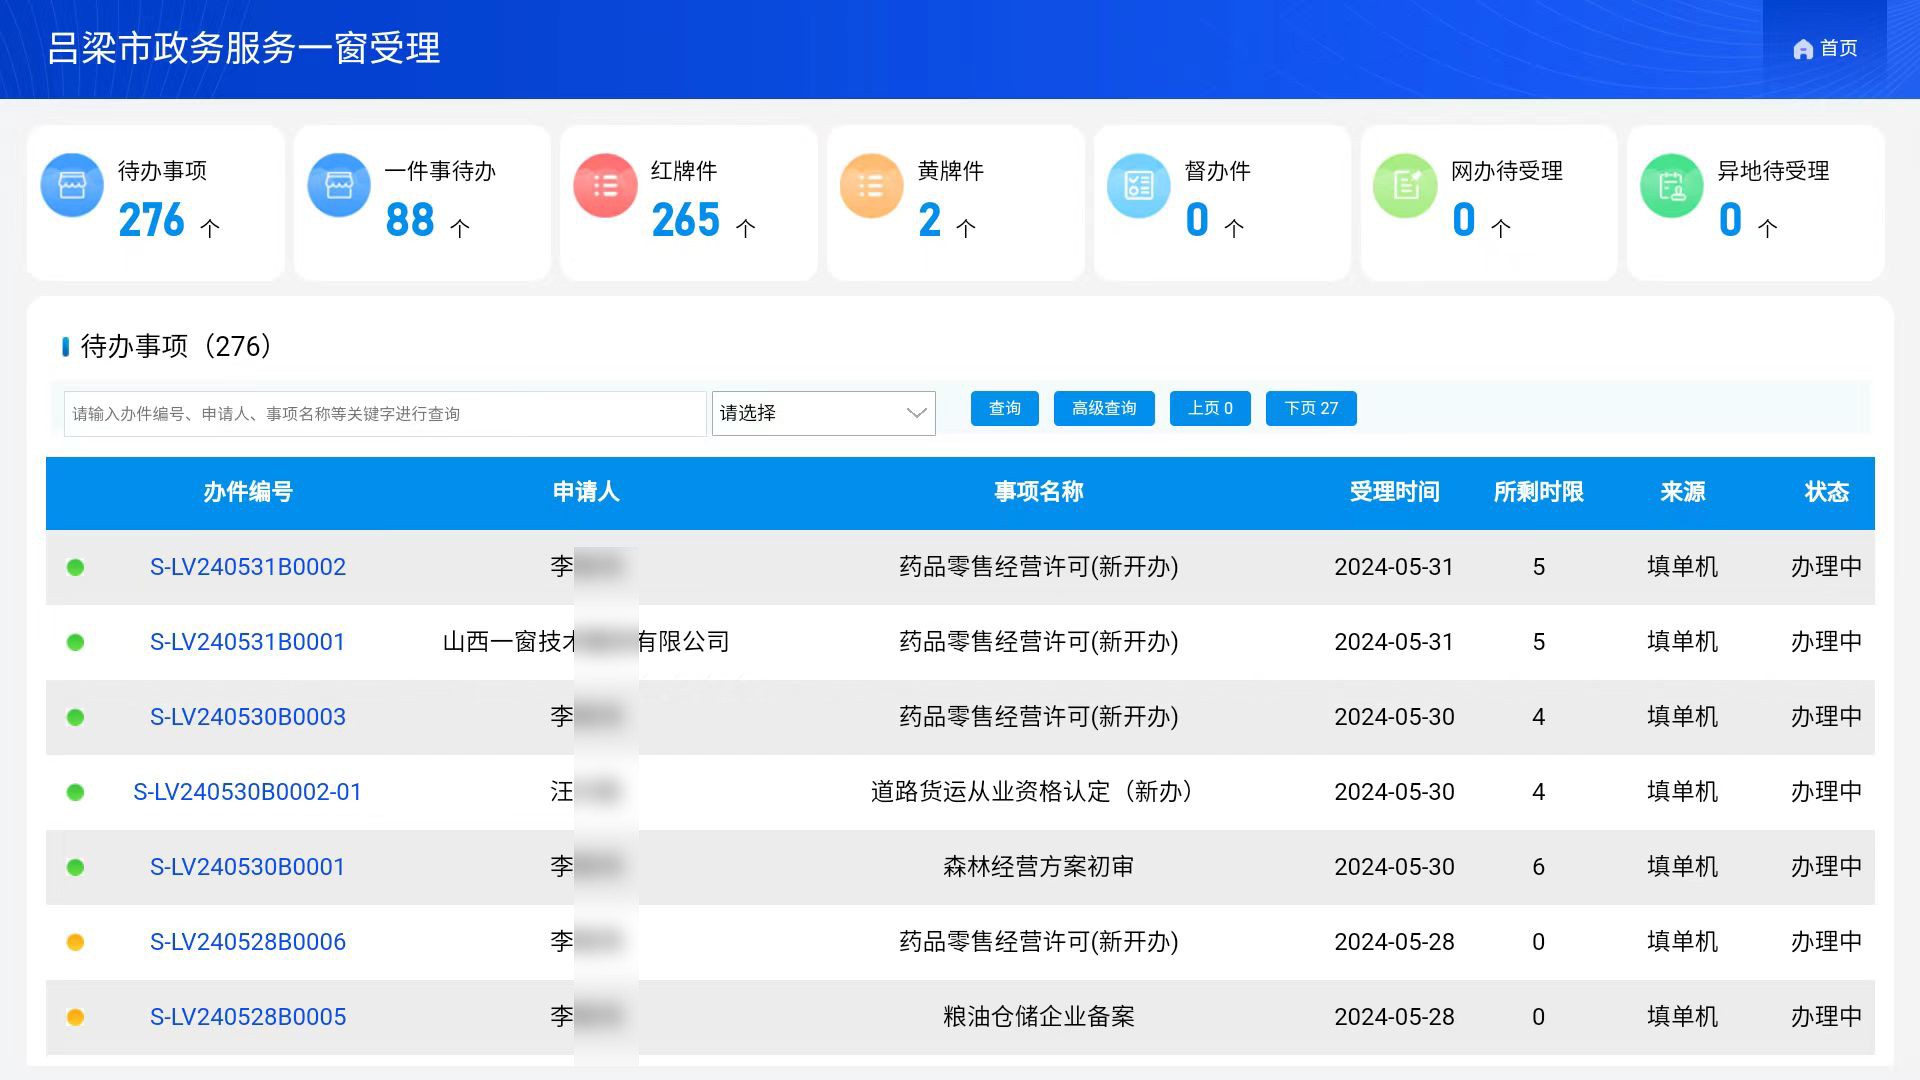Screen dimensions: 1920x1080
Task: Select the yellow status dot for S-LV240528B0006
Action: (x=76, y=941)
